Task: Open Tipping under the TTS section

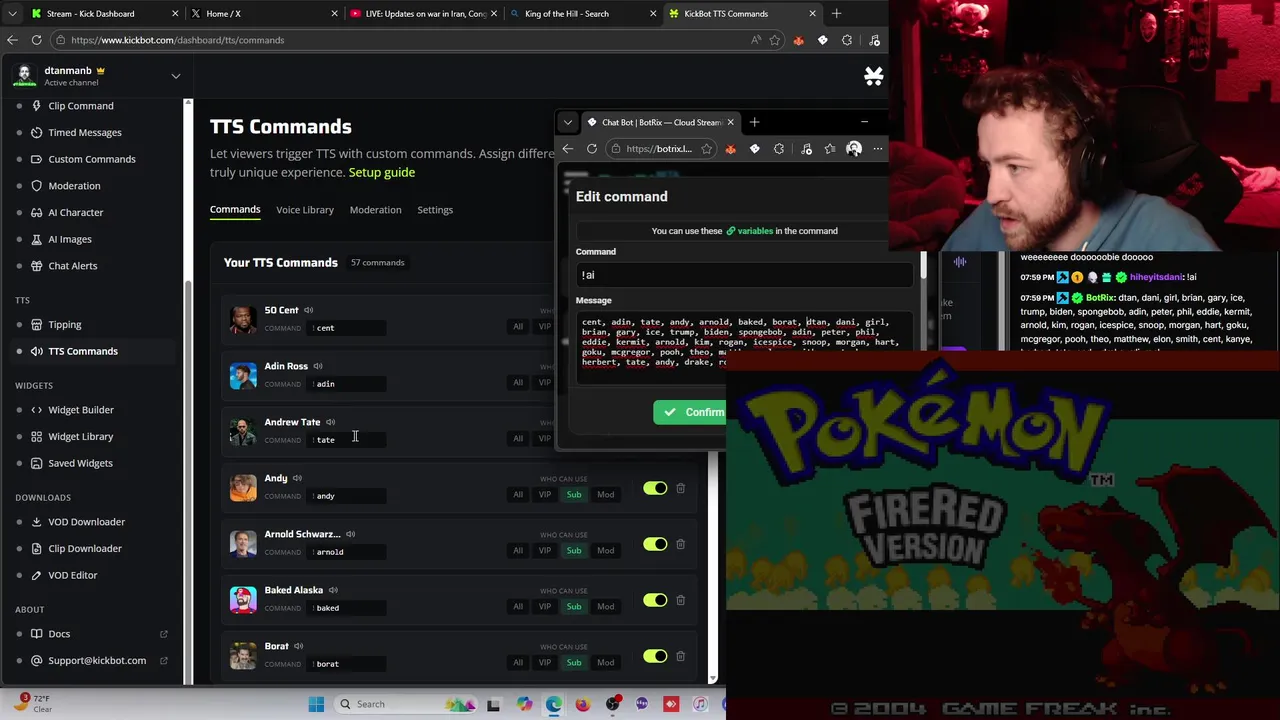Action: click(x=64, y=324)
